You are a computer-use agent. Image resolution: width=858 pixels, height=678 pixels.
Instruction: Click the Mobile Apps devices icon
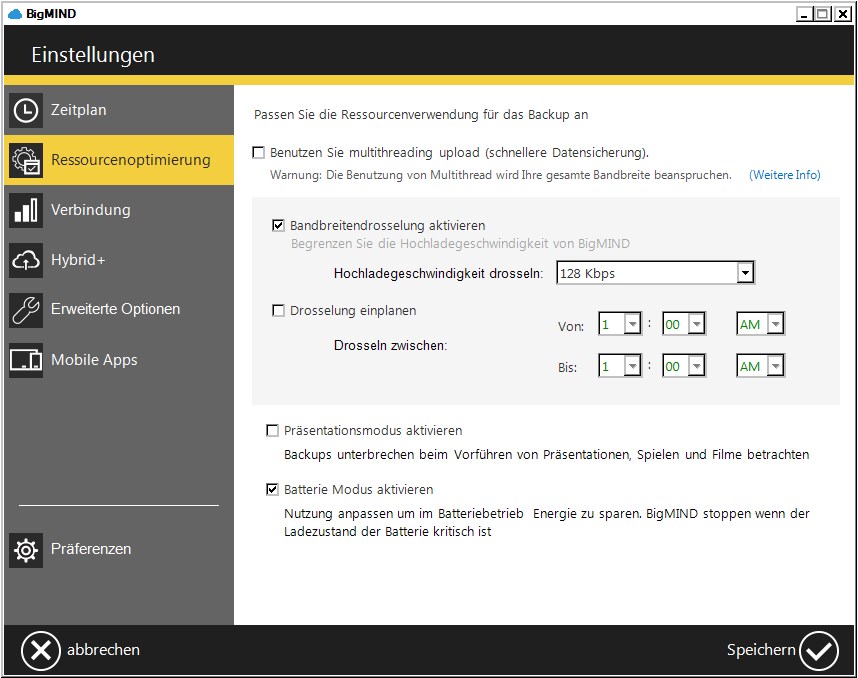click(x=26, y=360)
